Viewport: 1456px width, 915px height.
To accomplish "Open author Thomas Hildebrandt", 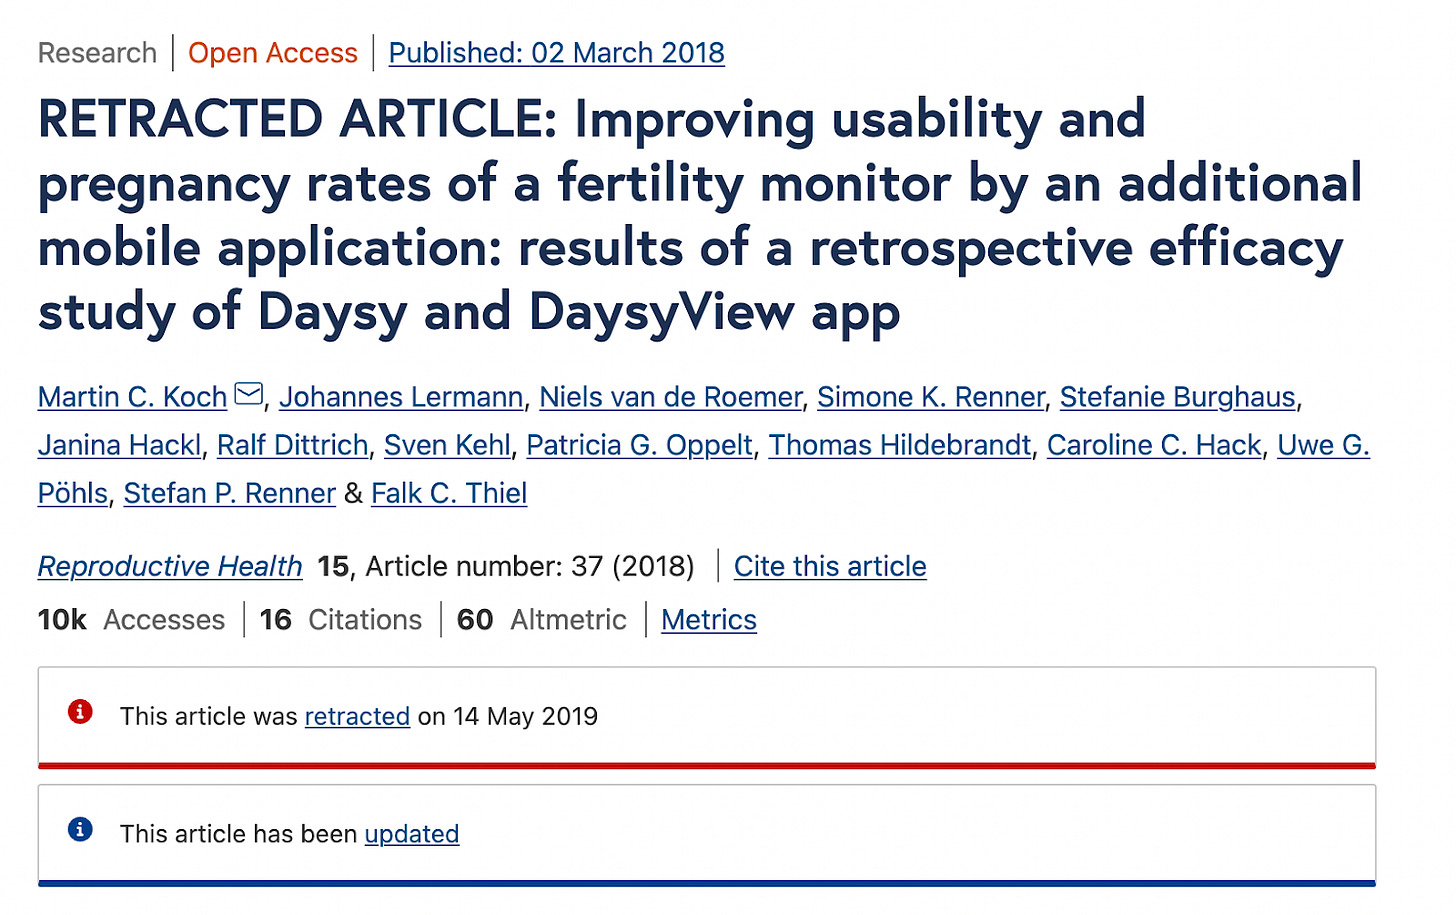I will [899, 445].
